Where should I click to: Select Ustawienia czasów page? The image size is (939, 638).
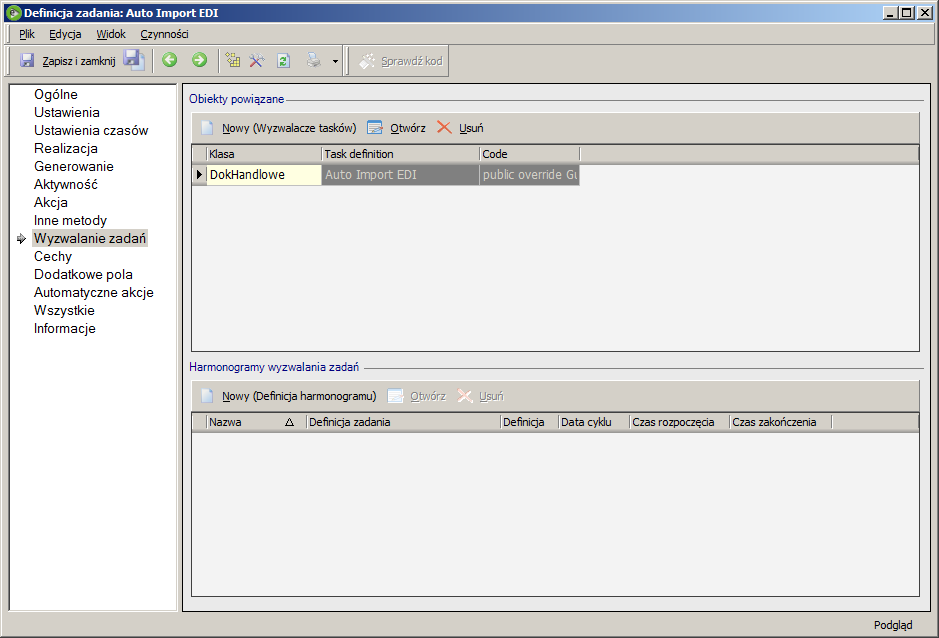91,131
